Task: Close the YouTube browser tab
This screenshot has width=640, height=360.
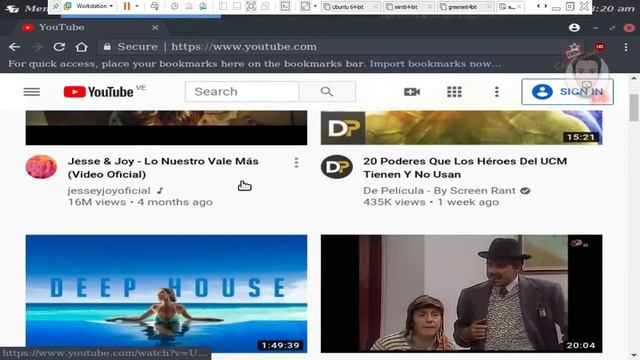Action: tap(155, 27)
